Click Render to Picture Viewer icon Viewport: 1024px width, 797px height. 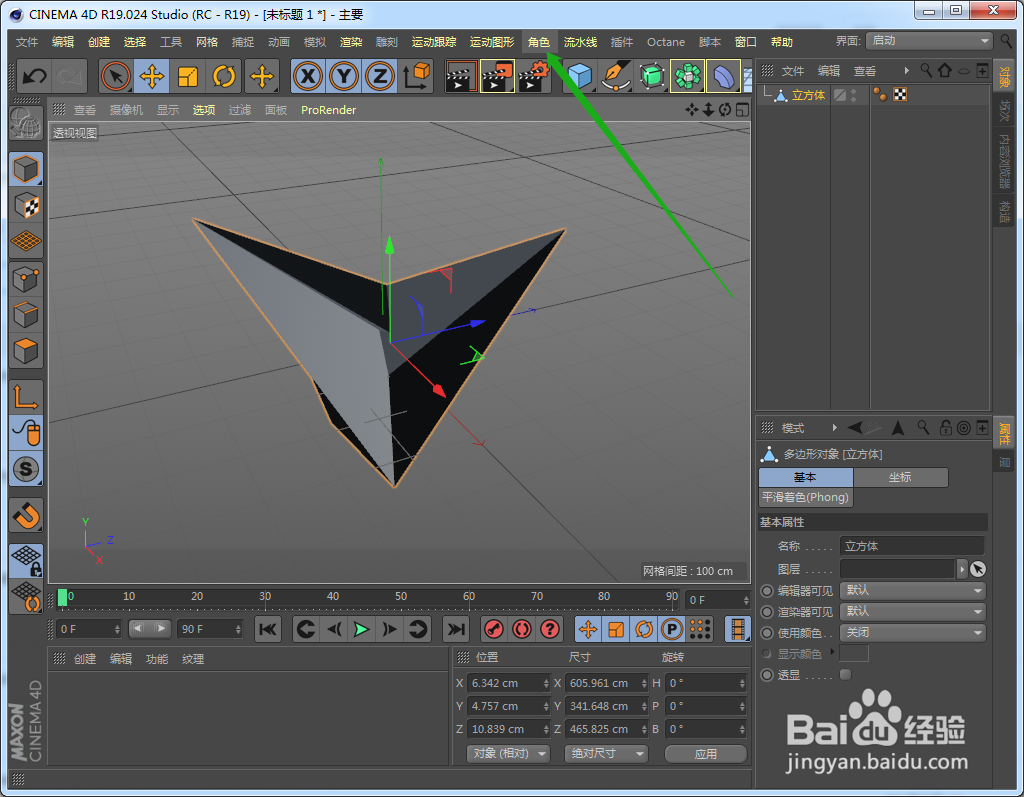[x=498, y=76]
